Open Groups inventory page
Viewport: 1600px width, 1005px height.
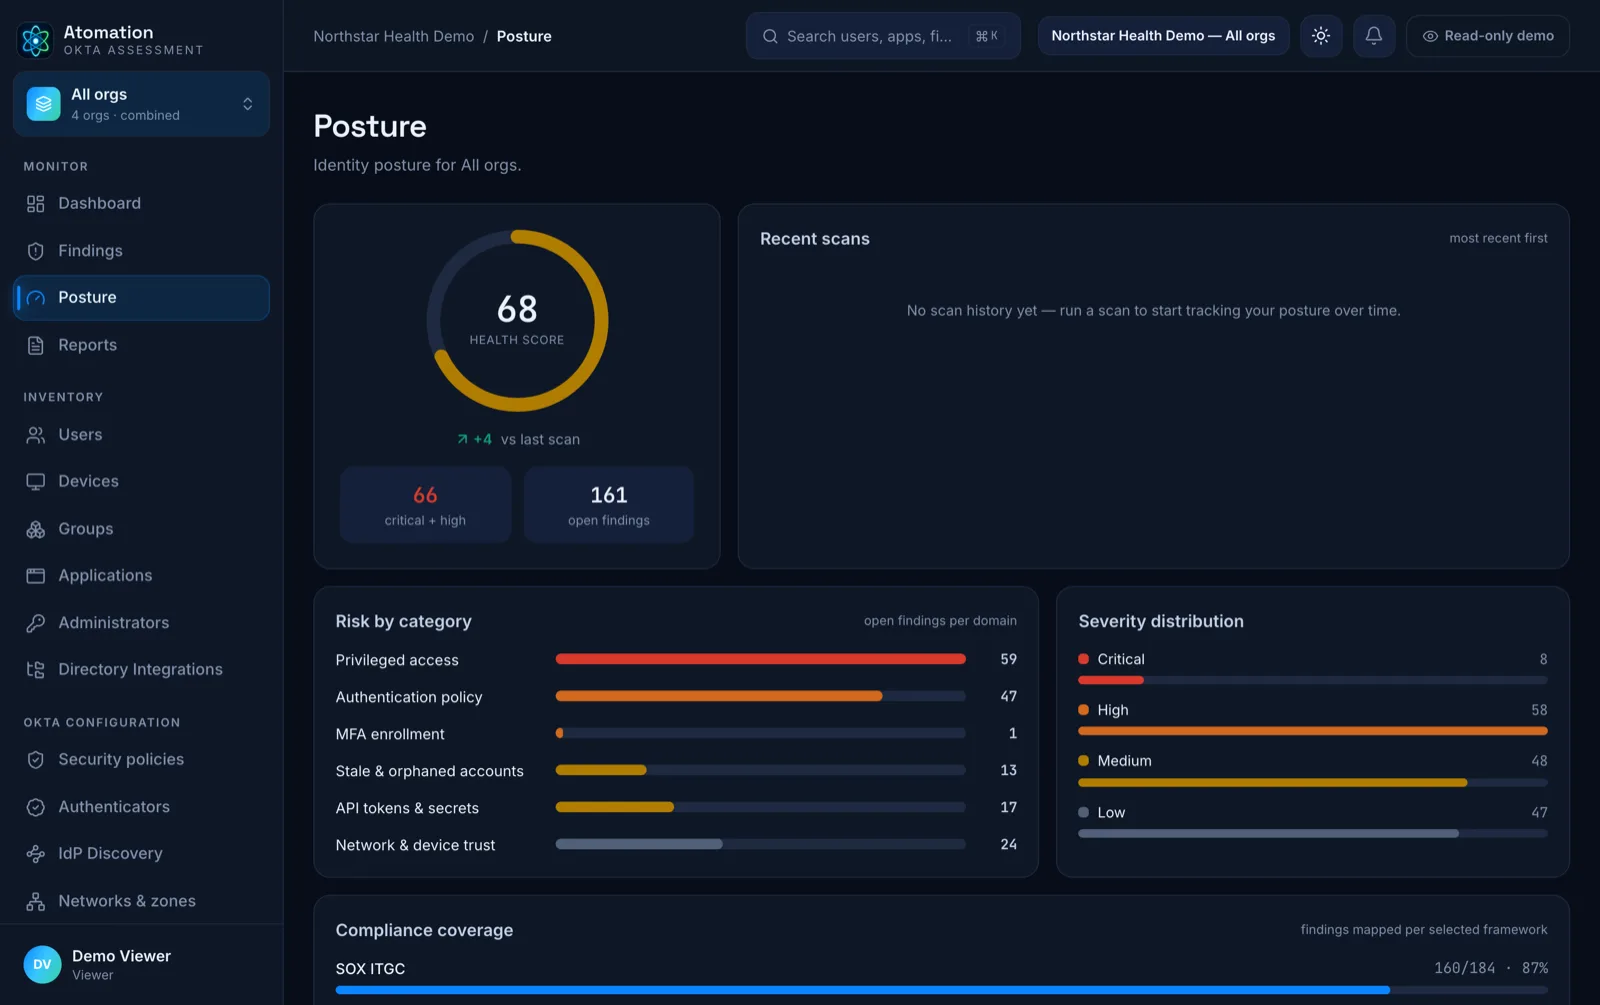click(141, 529)
